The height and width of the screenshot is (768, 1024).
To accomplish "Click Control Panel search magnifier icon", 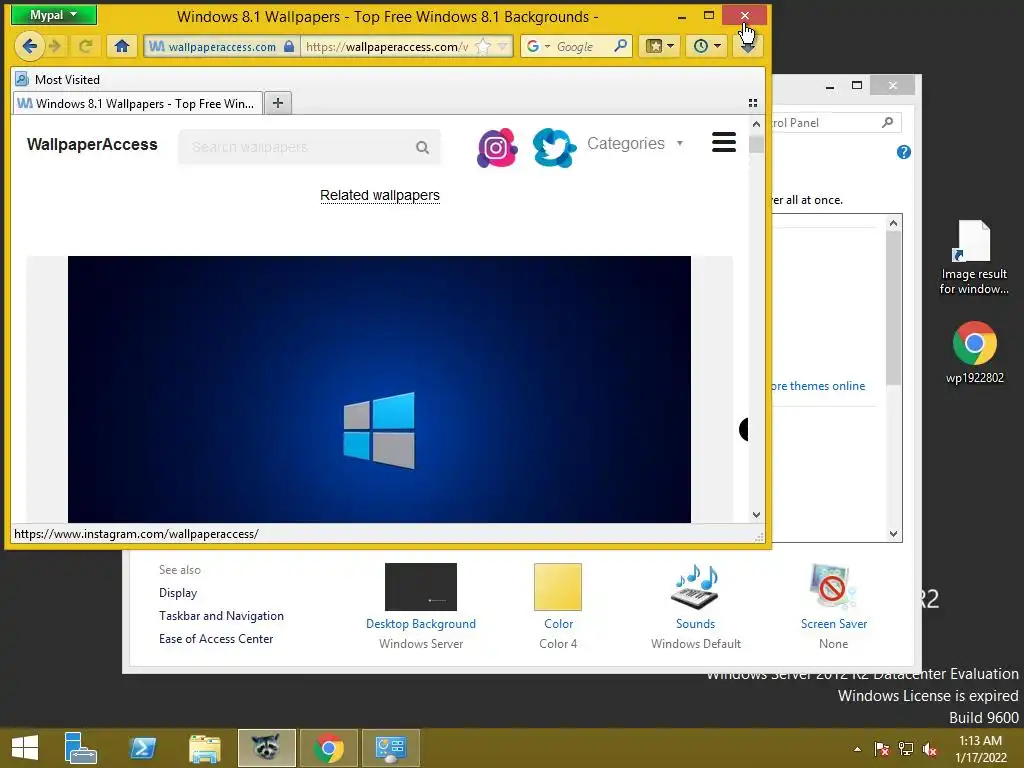I will point(888,122).
